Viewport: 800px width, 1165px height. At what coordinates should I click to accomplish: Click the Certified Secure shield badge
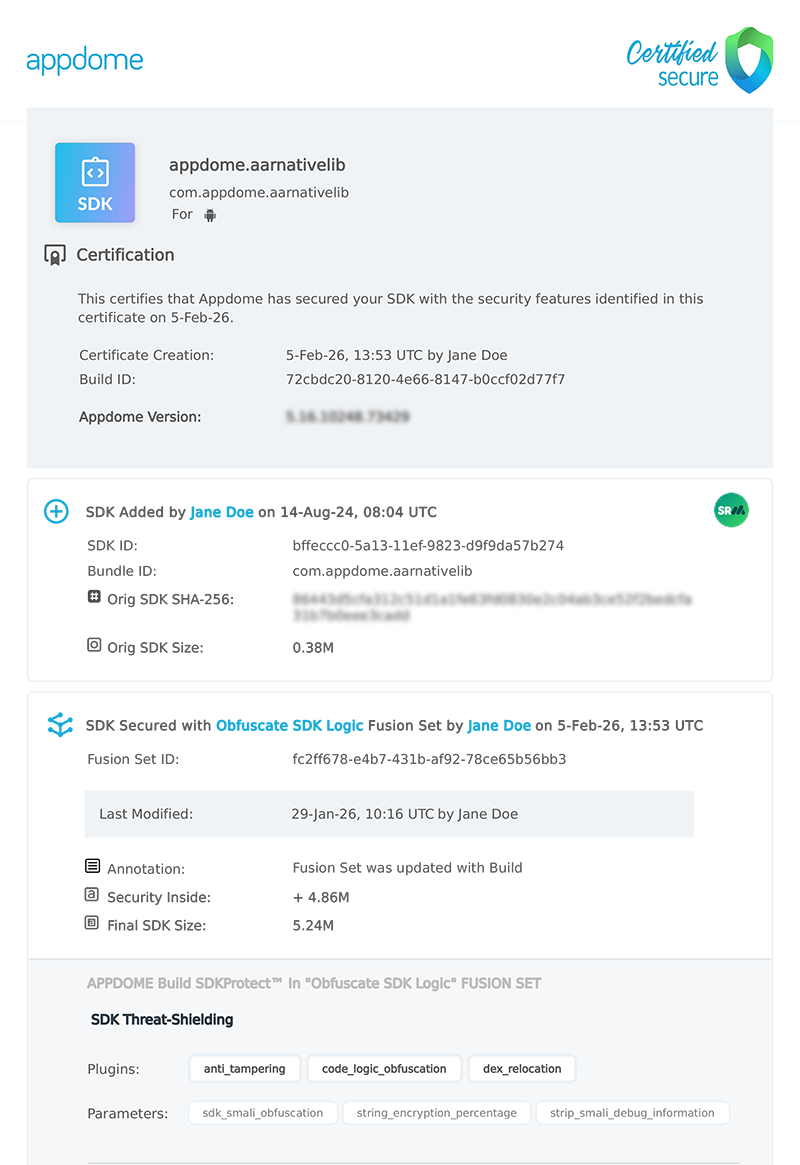coord(748,60)
